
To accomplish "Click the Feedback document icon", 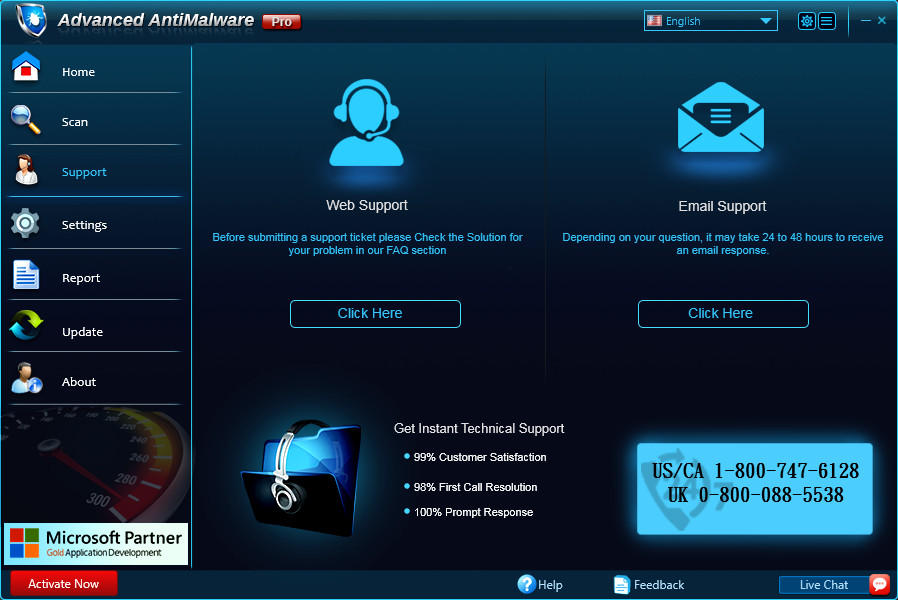I will pyautogui.click(x=621, y=585).
